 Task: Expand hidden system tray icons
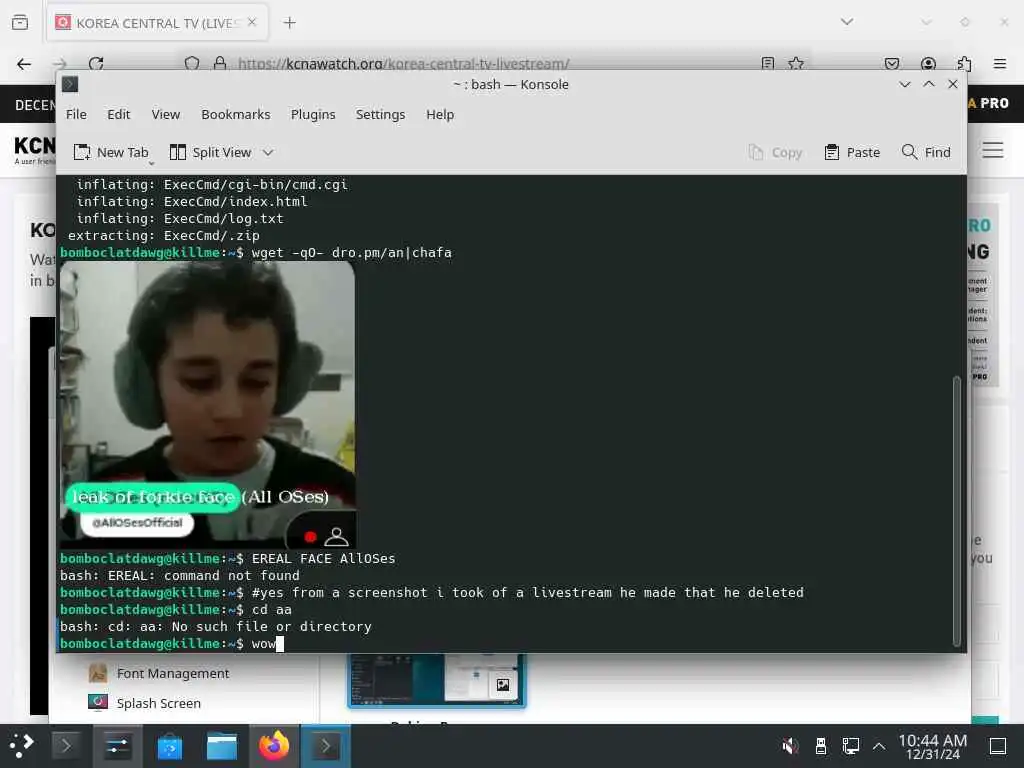[x=879, y=746]
